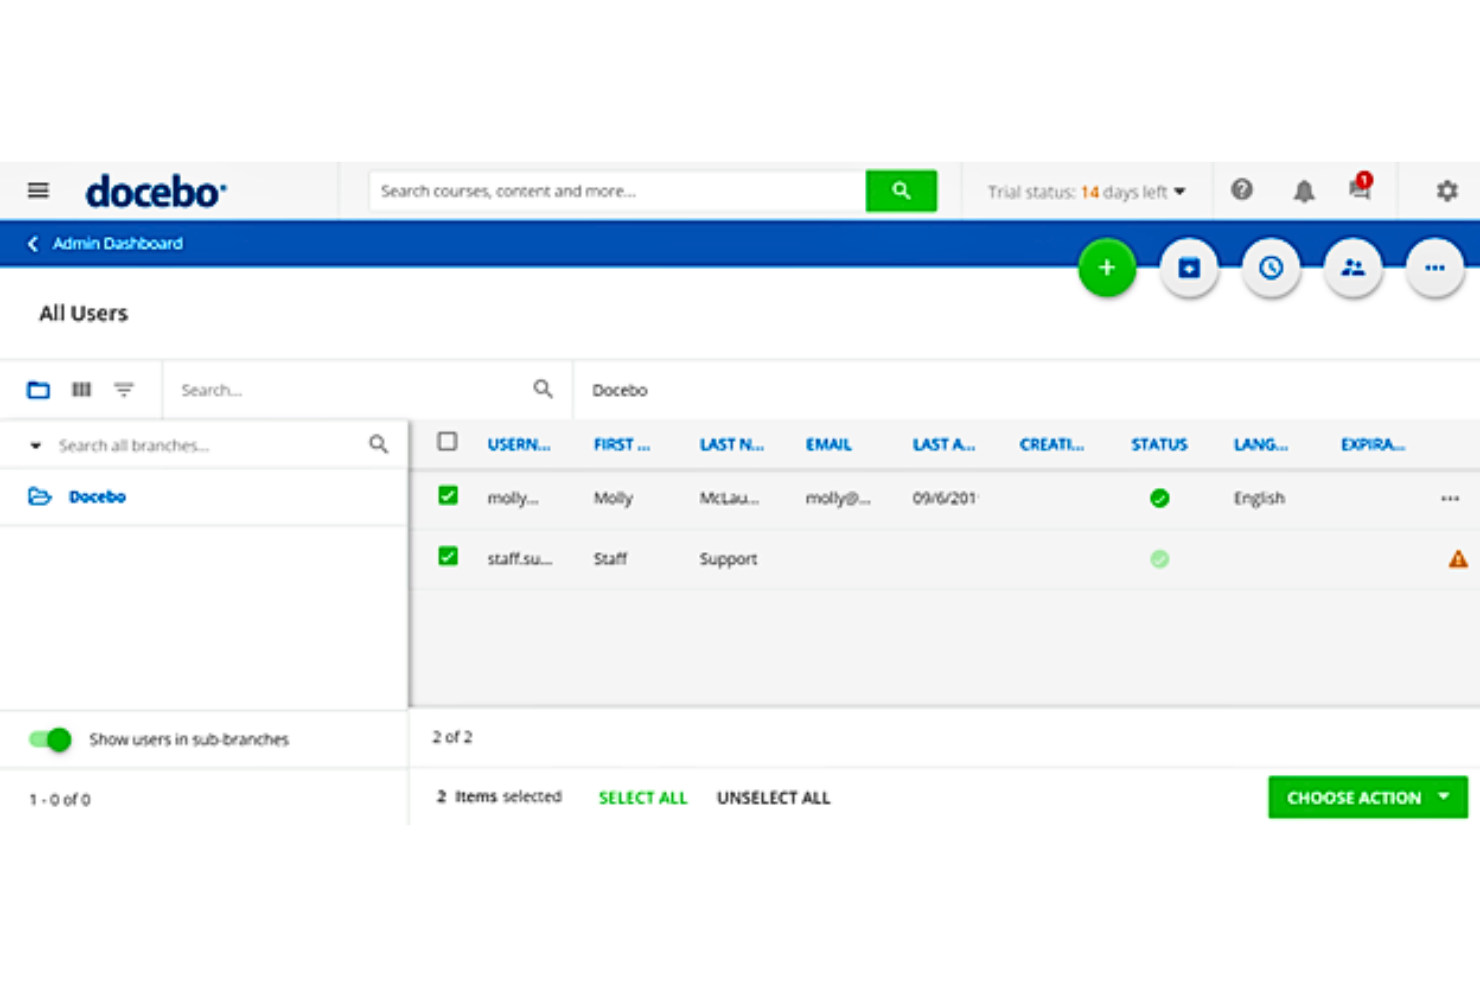
Task: Click the clock round action button
Action: [x=1271, y=268]
